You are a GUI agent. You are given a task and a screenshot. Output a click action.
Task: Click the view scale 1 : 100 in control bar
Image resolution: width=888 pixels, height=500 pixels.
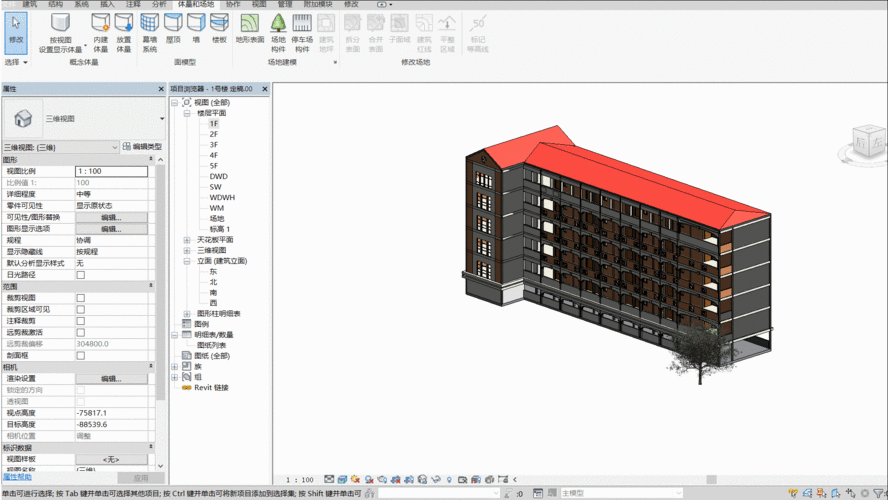click(x=300, y=480)
